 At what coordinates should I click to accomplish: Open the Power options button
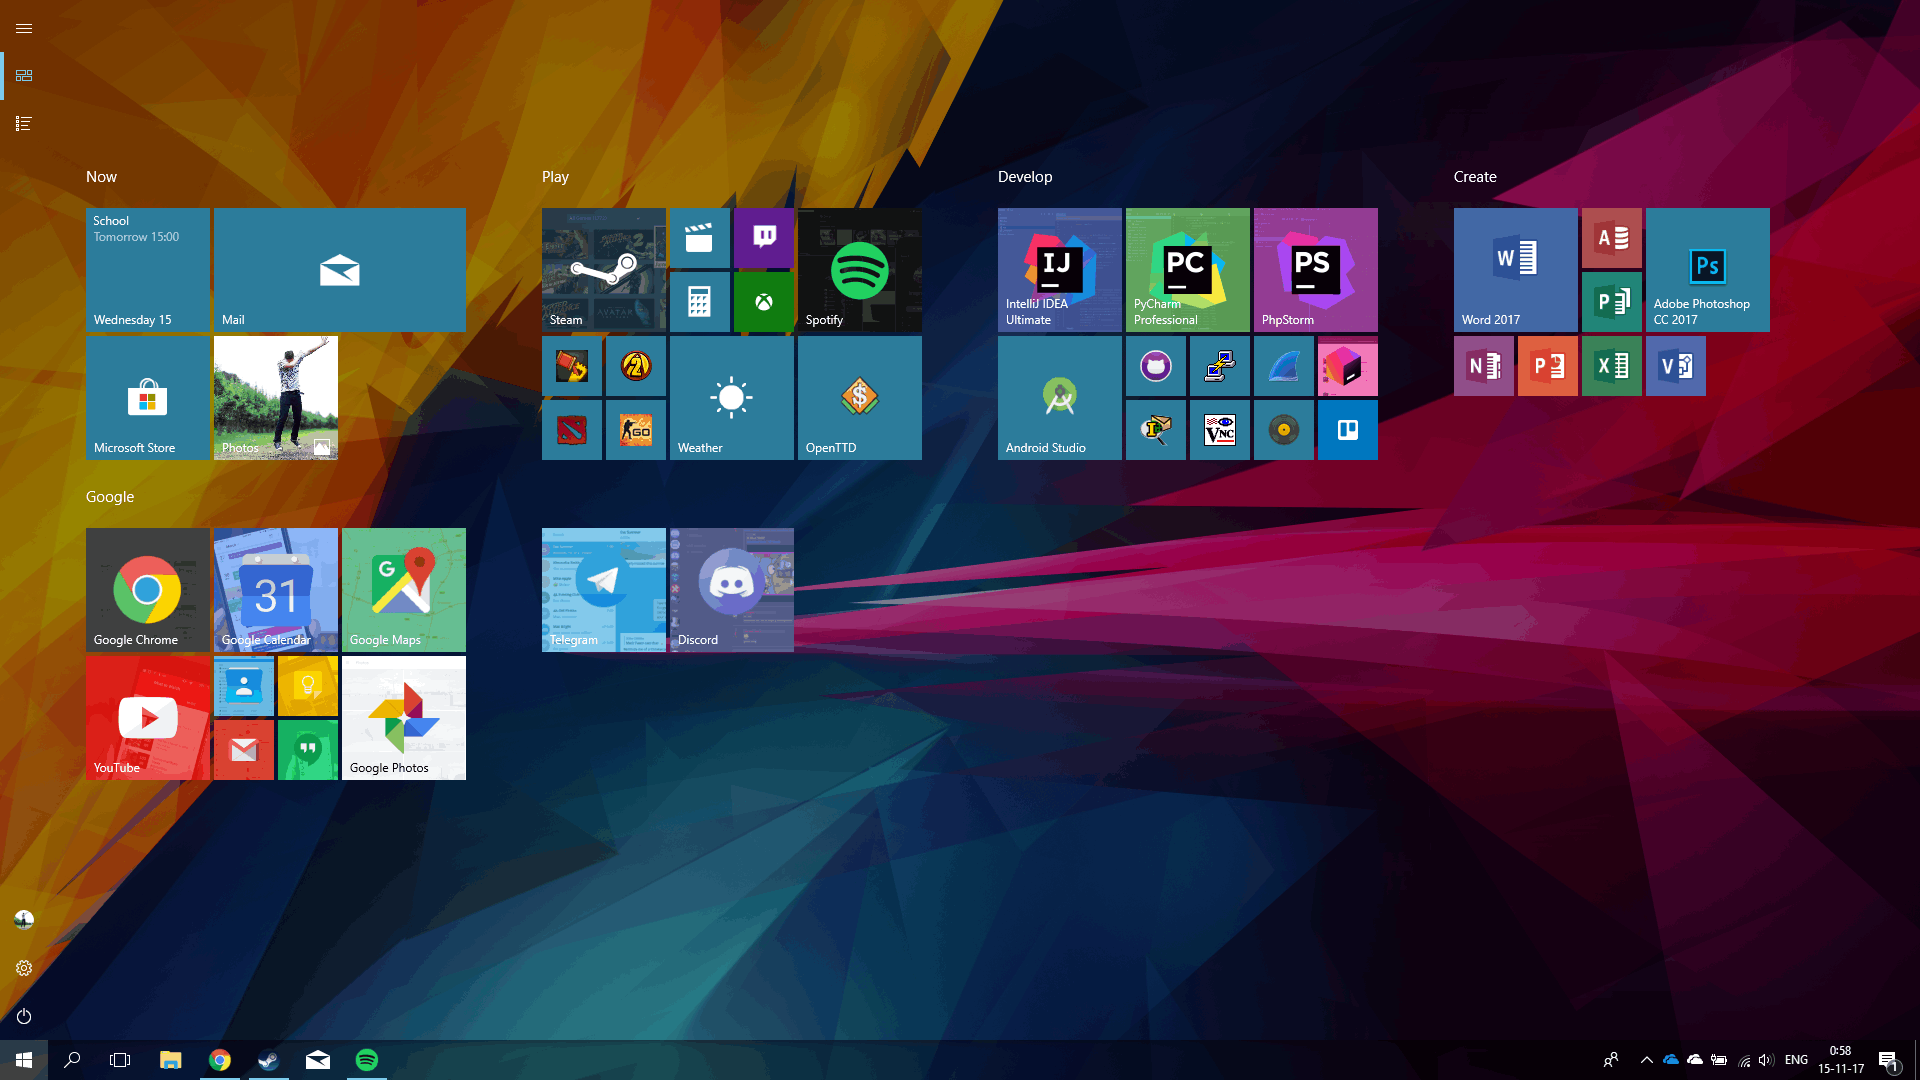point(24,1016)
